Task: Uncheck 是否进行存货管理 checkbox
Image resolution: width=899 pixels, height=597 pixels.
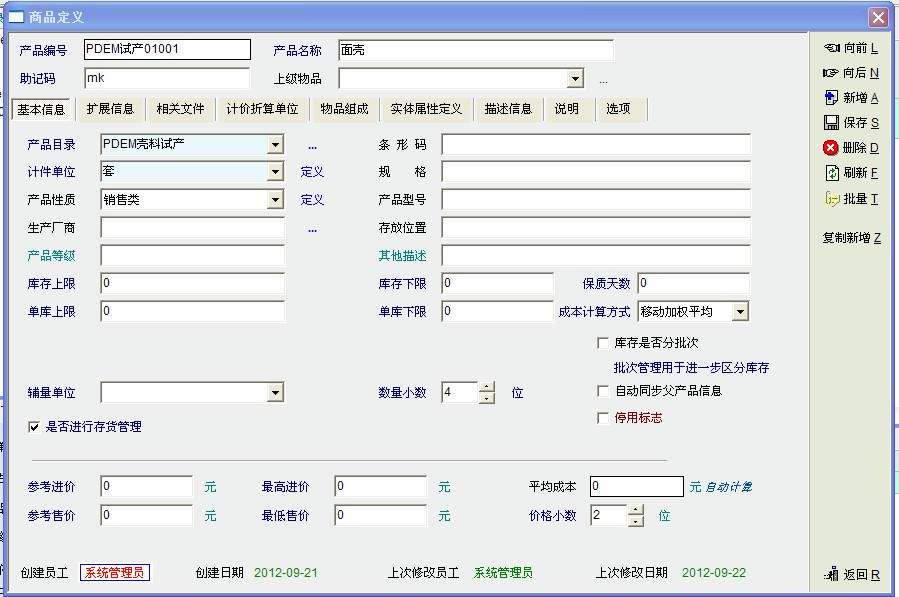Action: point(35,427)
